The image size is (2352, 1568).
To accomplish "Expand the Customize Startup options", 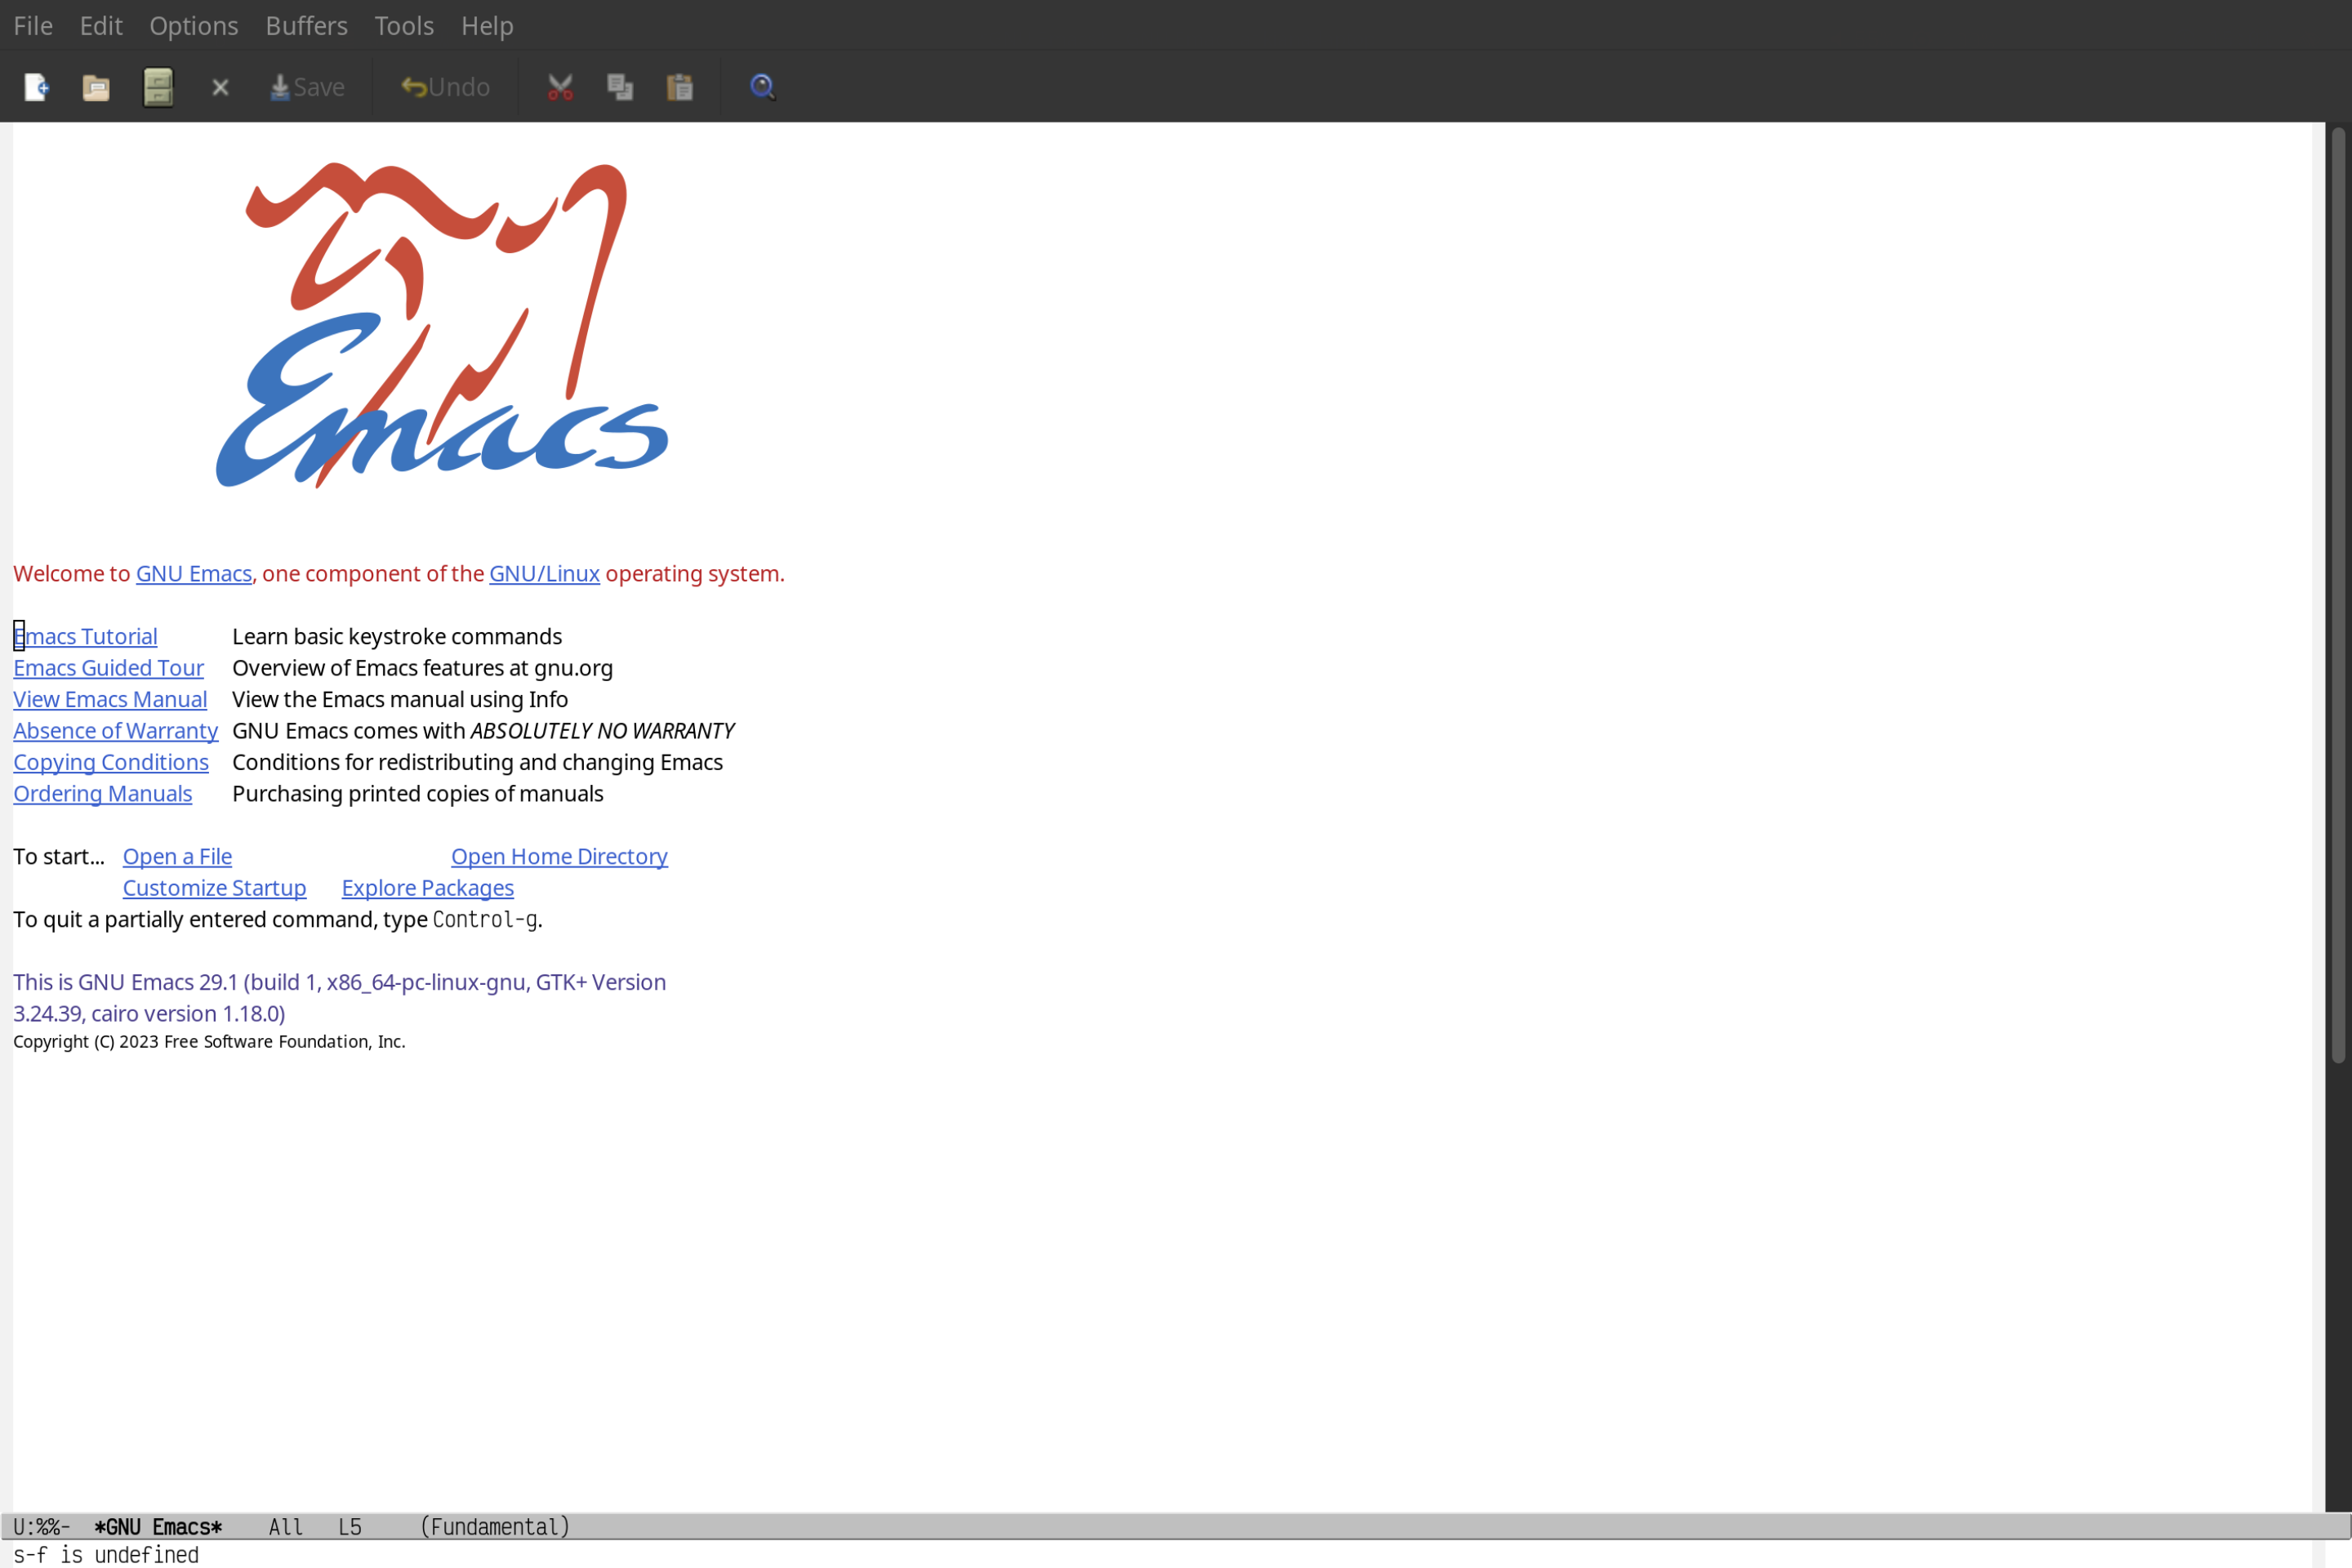I will [213, 887].
